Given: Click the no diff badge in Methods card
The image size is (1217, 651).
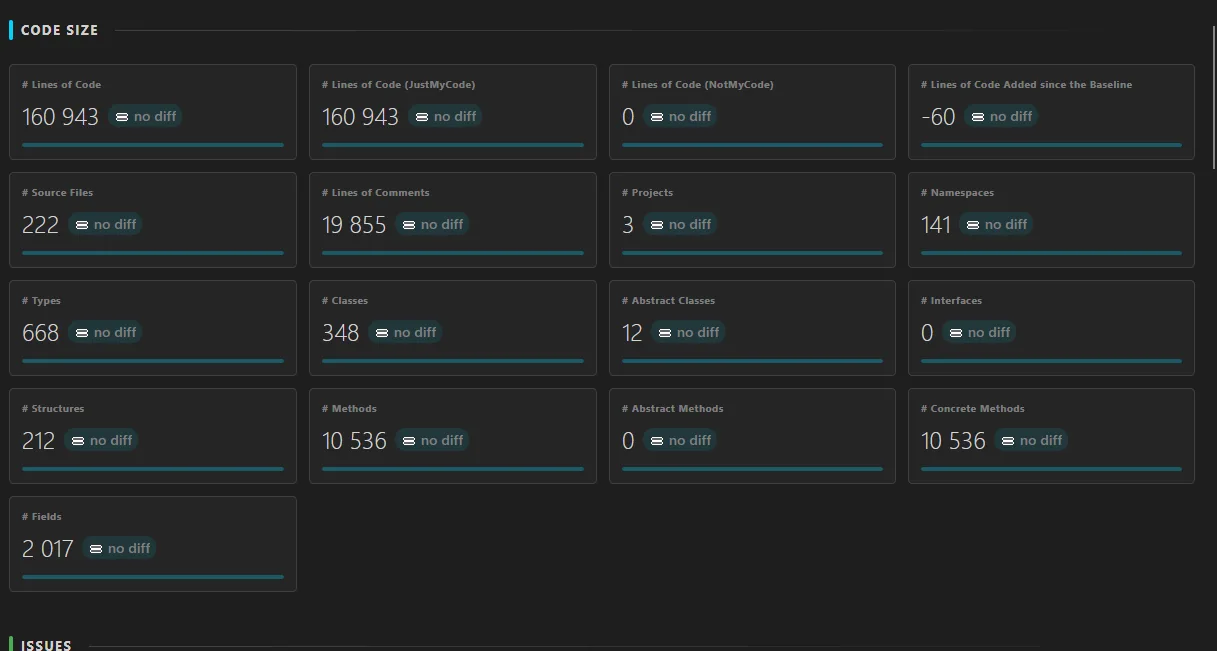Looking at the screenshot, I should 432,440.
